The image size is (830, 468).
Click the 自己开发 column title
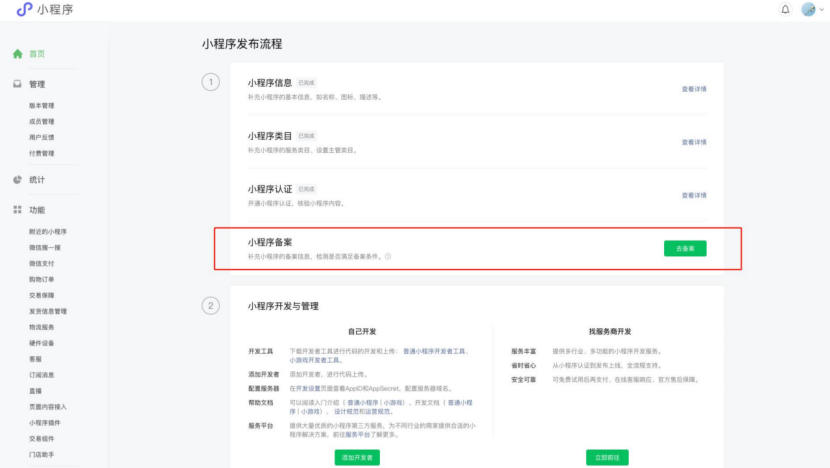pos(362,331)
